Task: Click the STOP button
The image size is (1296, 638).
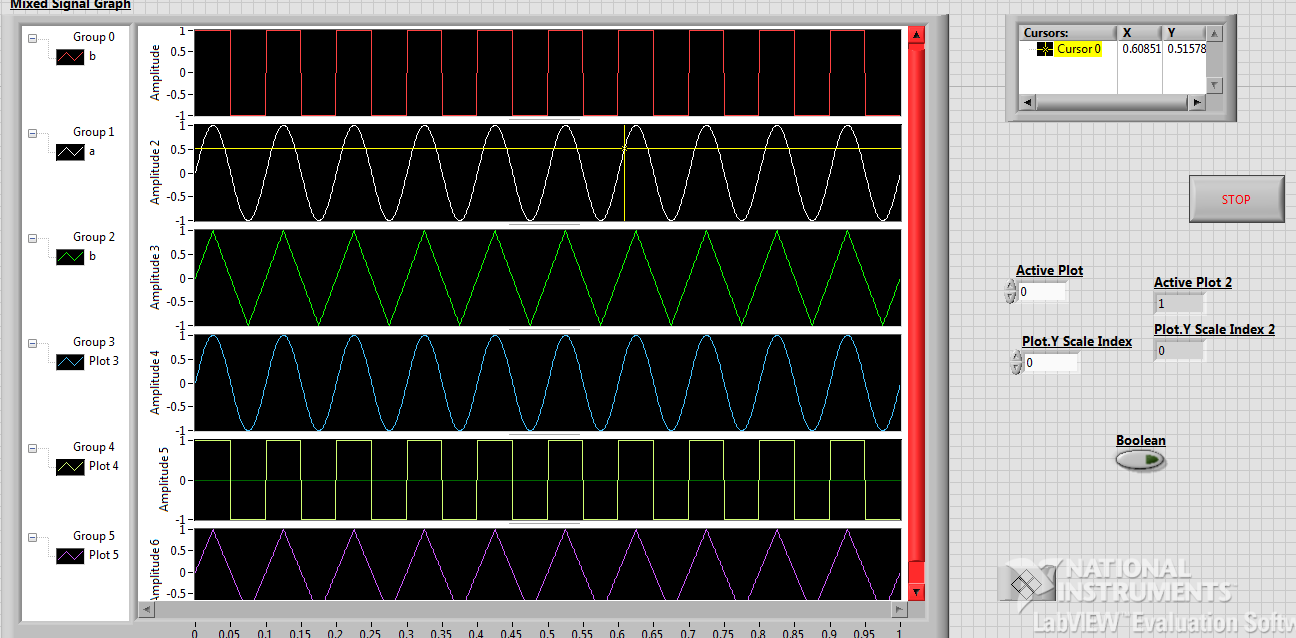Action: (x=1236, y=199)
